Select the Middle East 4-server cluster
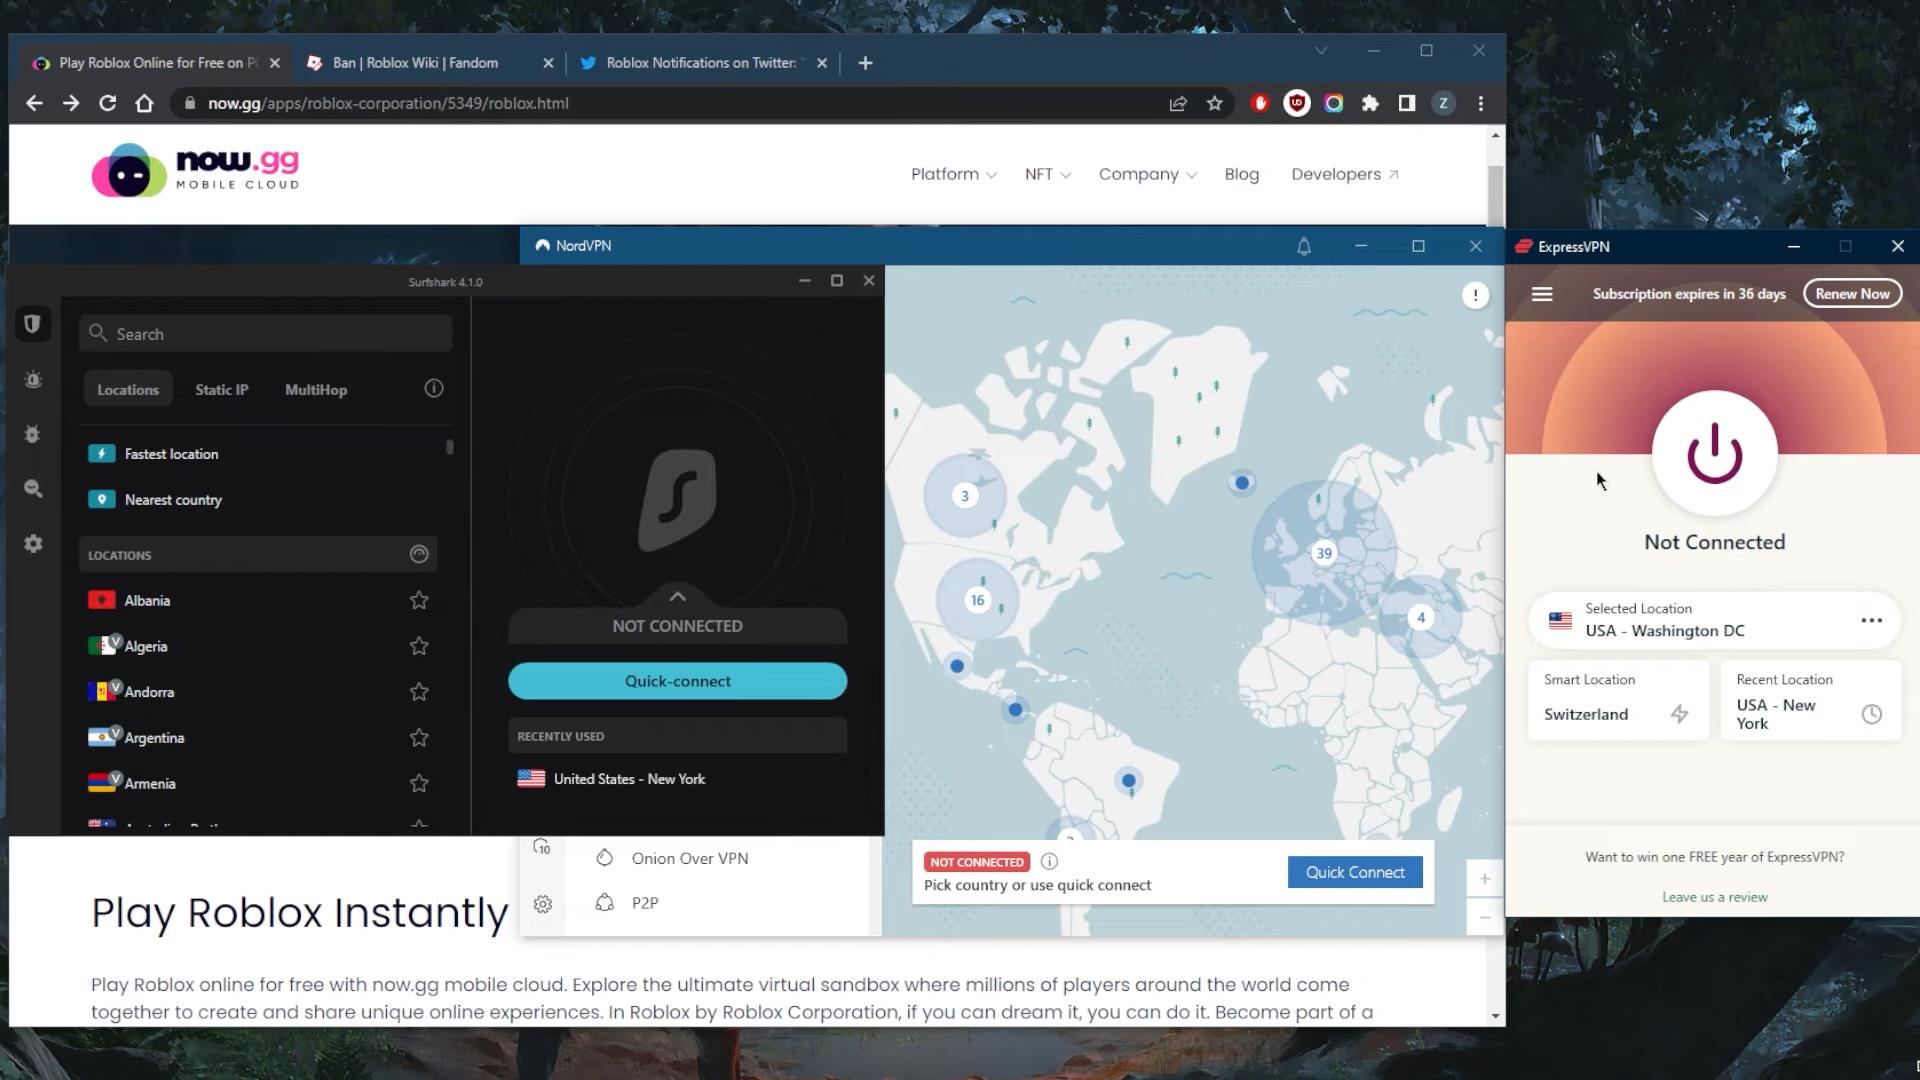The width and height of the screenshot is (1920, 1080). [x=1421, y=617]
